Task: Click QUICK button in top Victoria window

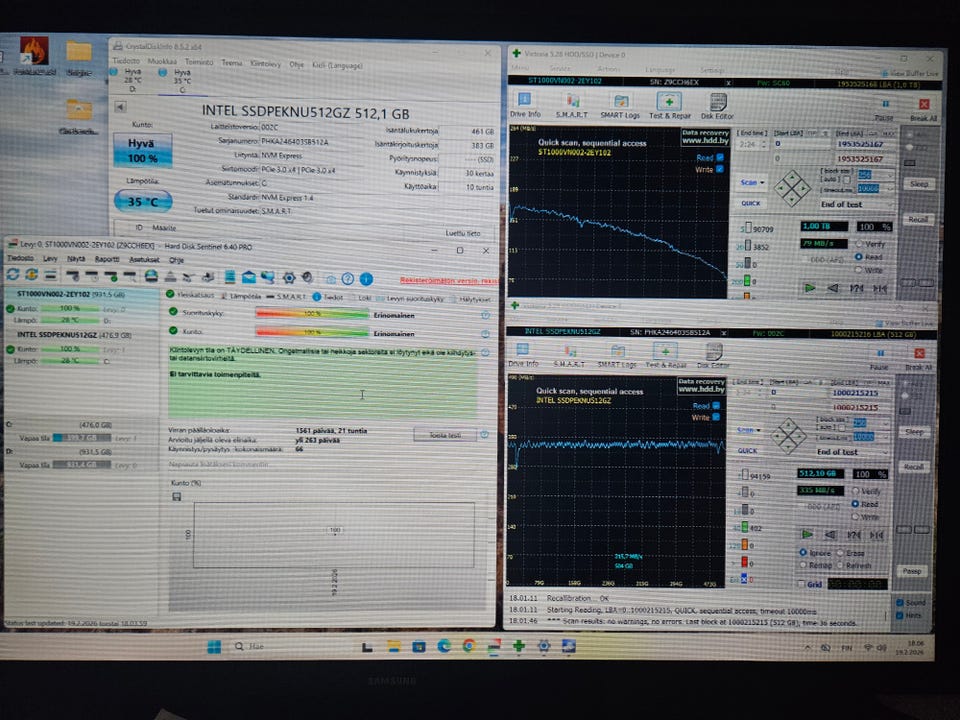Action: (751, 203)
